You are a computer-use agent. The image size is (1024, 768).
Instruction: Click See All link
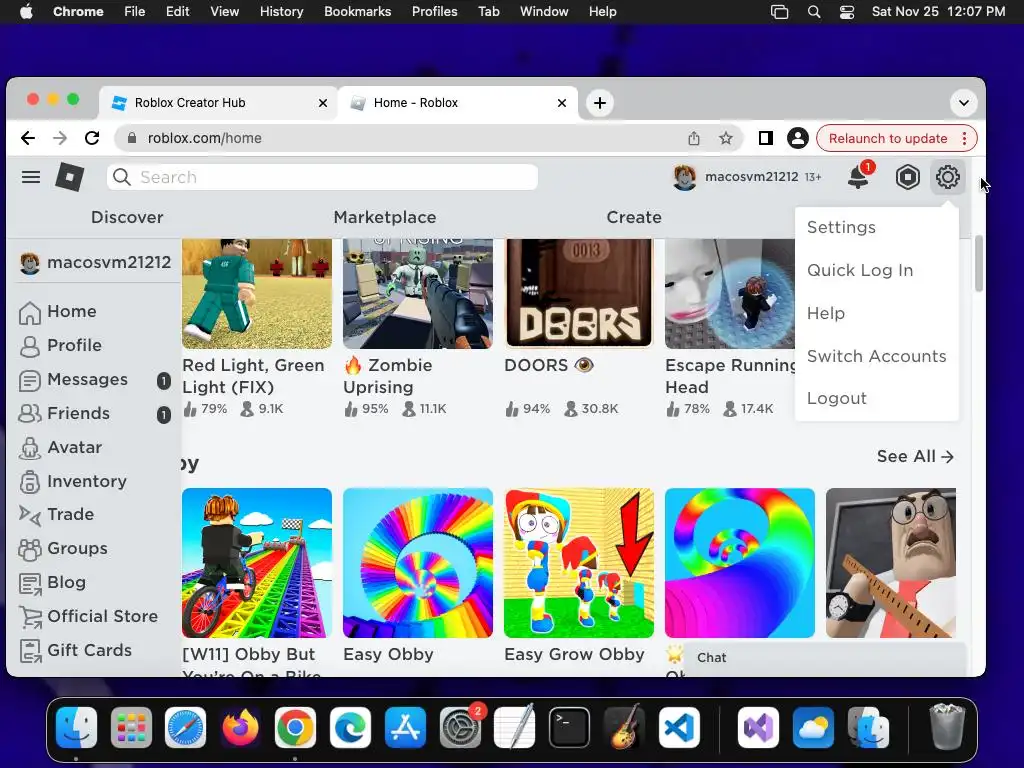click(915, 456)
